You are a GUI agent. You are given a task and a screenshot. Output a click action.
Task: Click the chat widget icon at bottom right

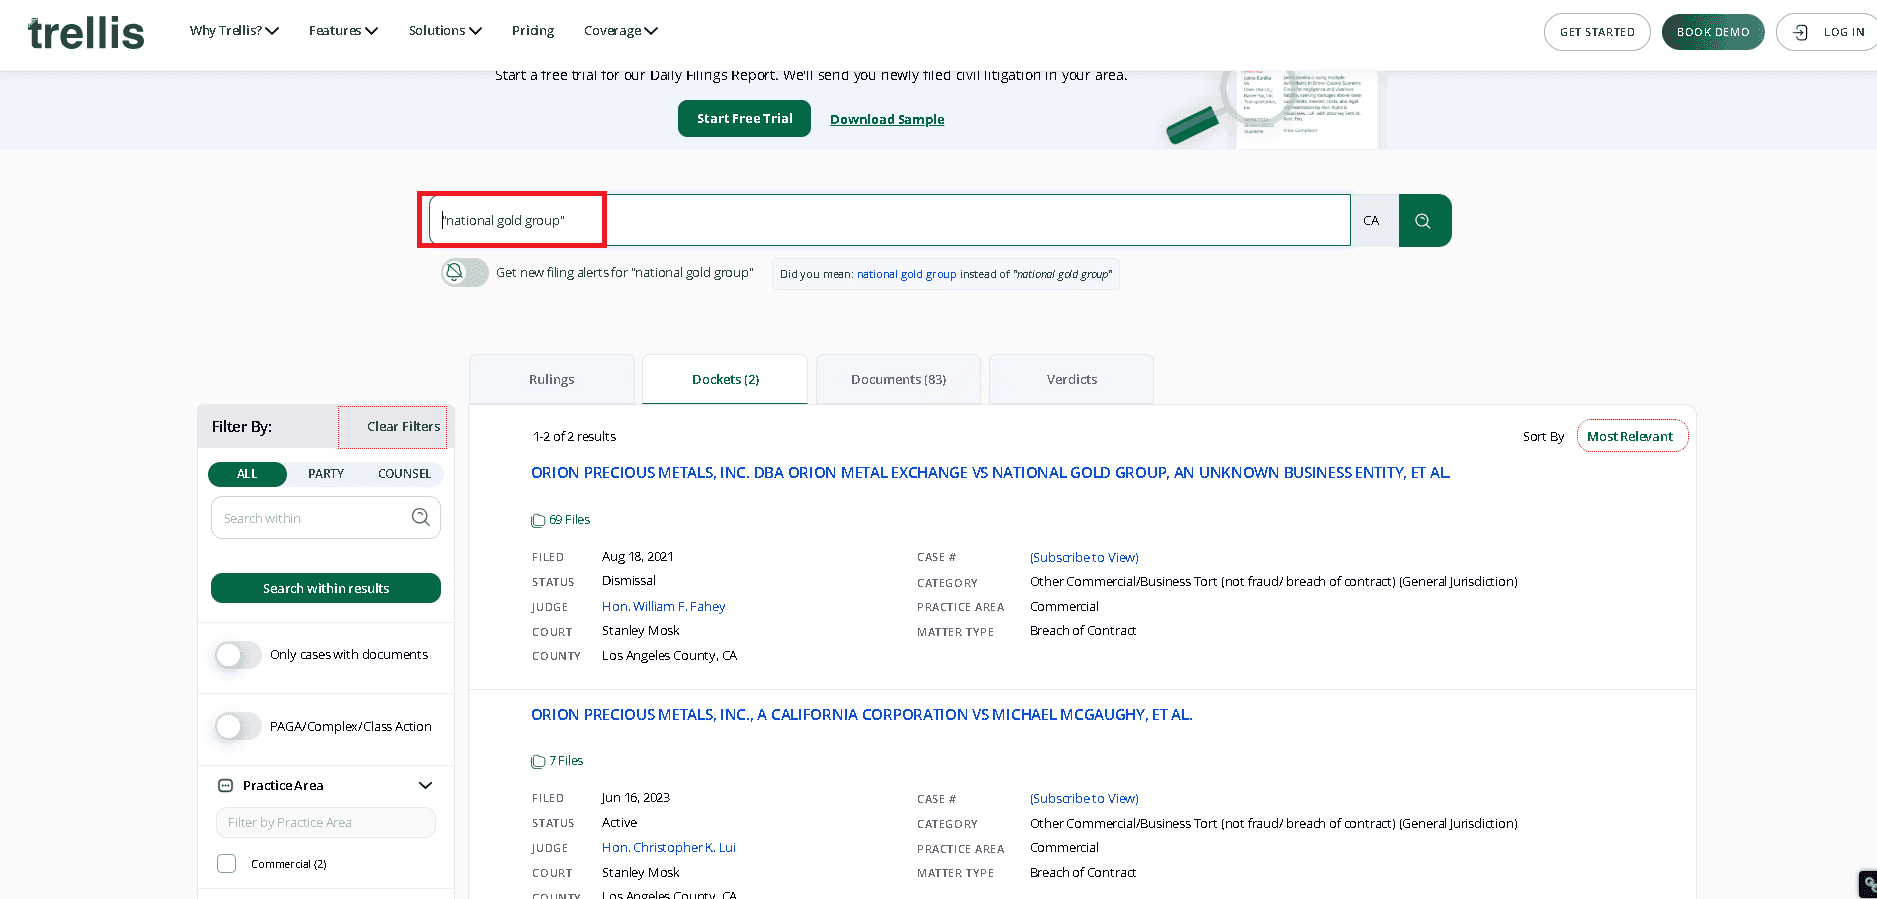[x=1867, y=885]
